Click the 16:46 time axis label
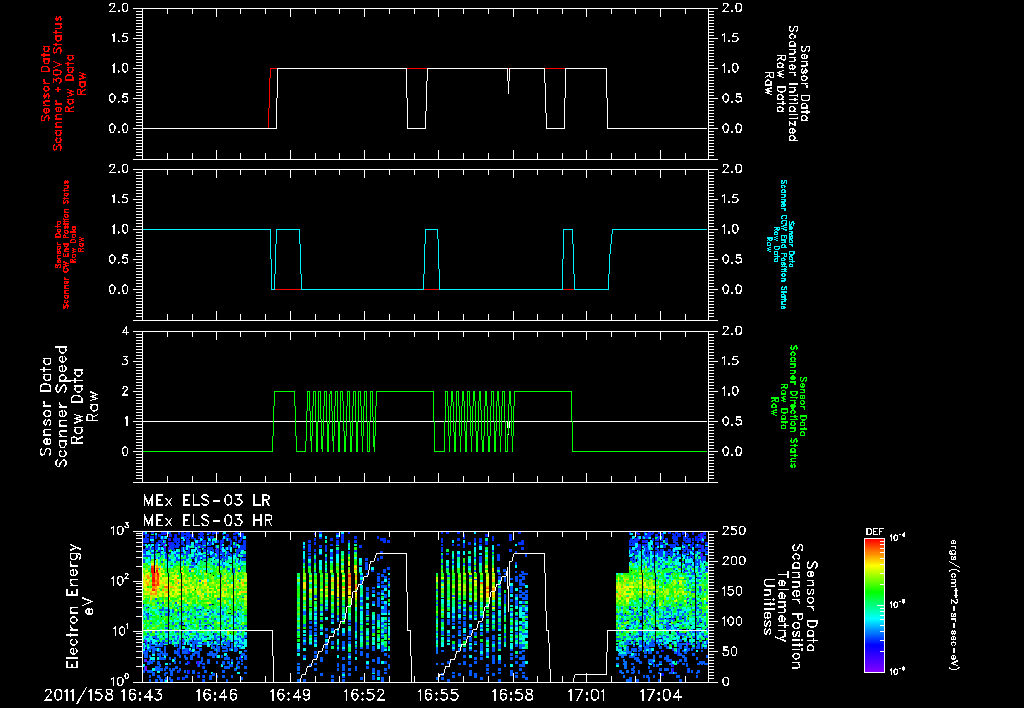This screenshot has width=1024, height=708. 215,695
